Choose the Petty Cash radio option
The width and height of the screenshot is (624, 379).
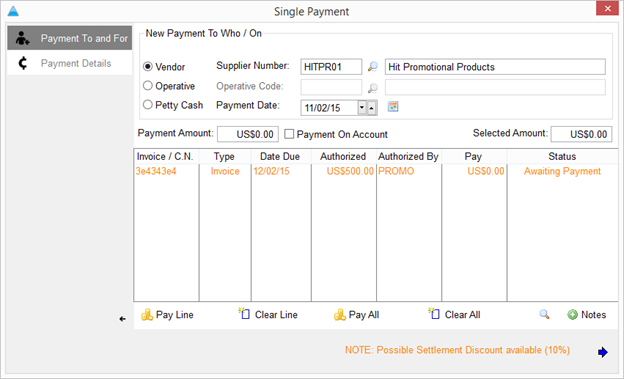pos(148,105)
